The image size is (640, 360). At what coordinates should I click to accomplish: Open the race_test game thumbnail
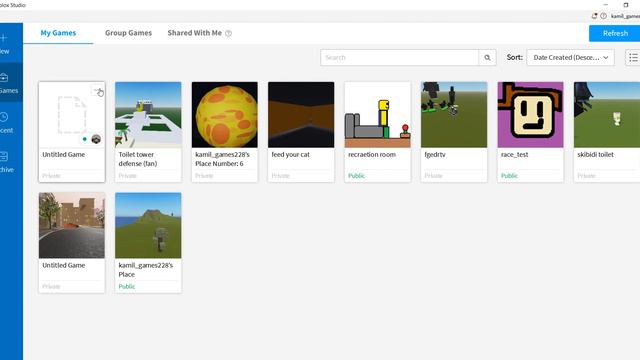530,115
